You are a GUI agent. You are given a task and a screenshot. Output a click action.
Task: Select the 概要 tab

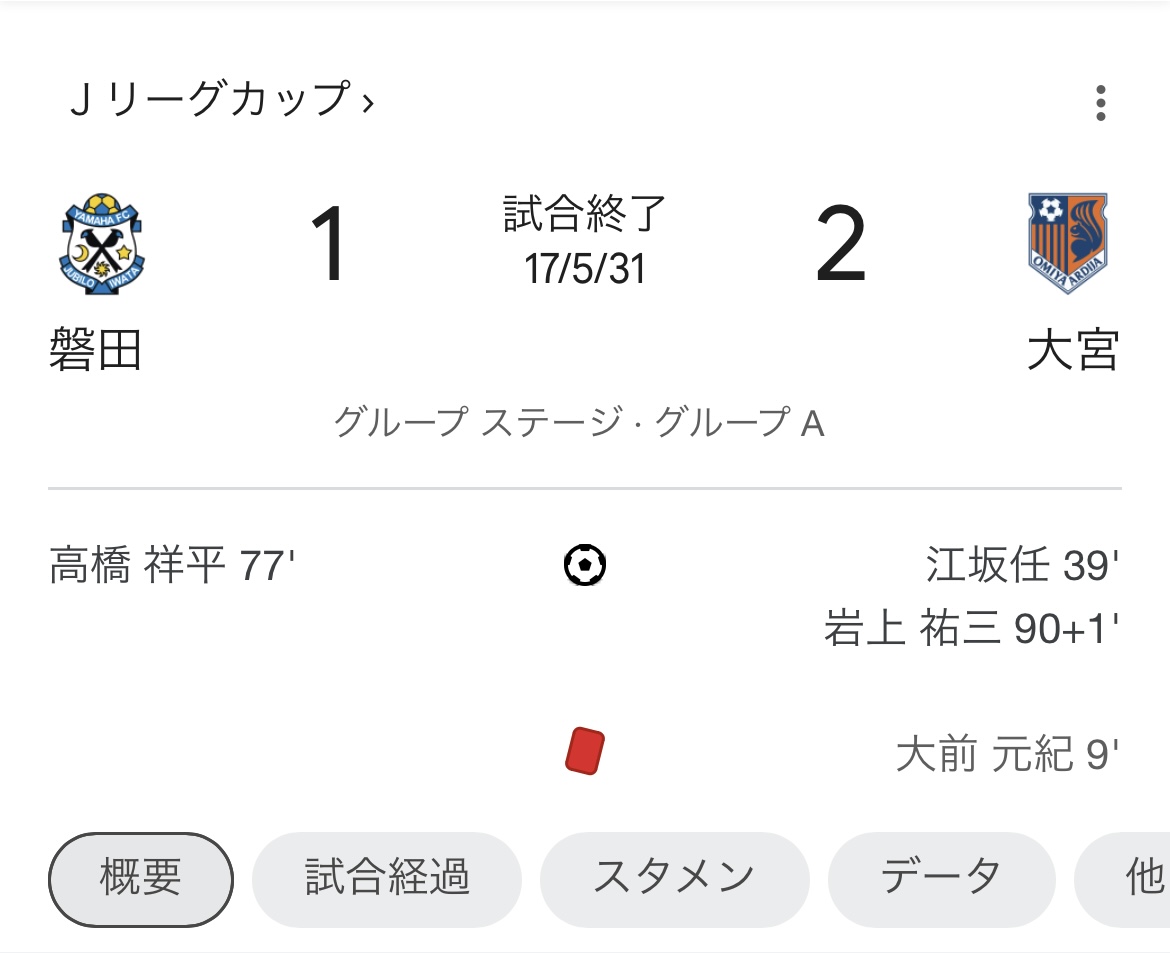pos(141,880)
